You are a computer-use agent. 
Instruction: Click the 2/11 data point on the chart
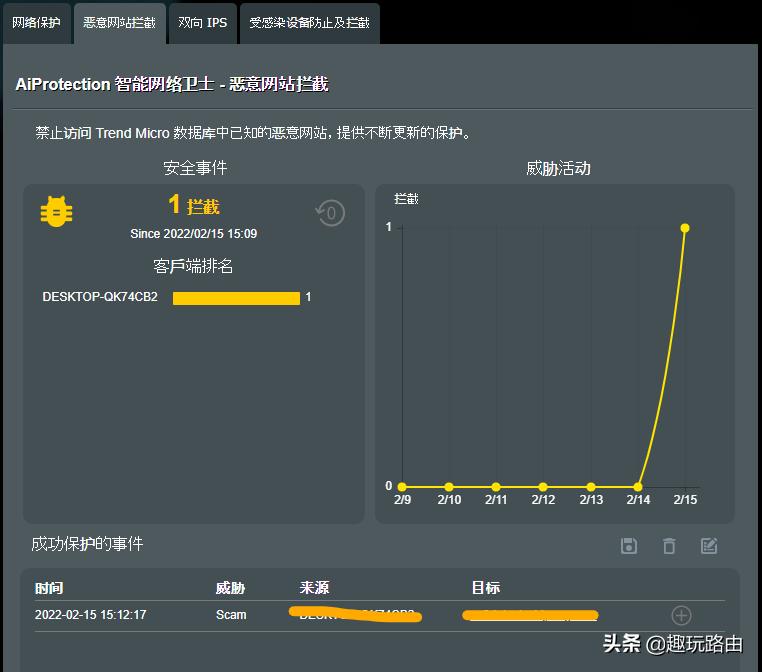click(x=496, y=486)
